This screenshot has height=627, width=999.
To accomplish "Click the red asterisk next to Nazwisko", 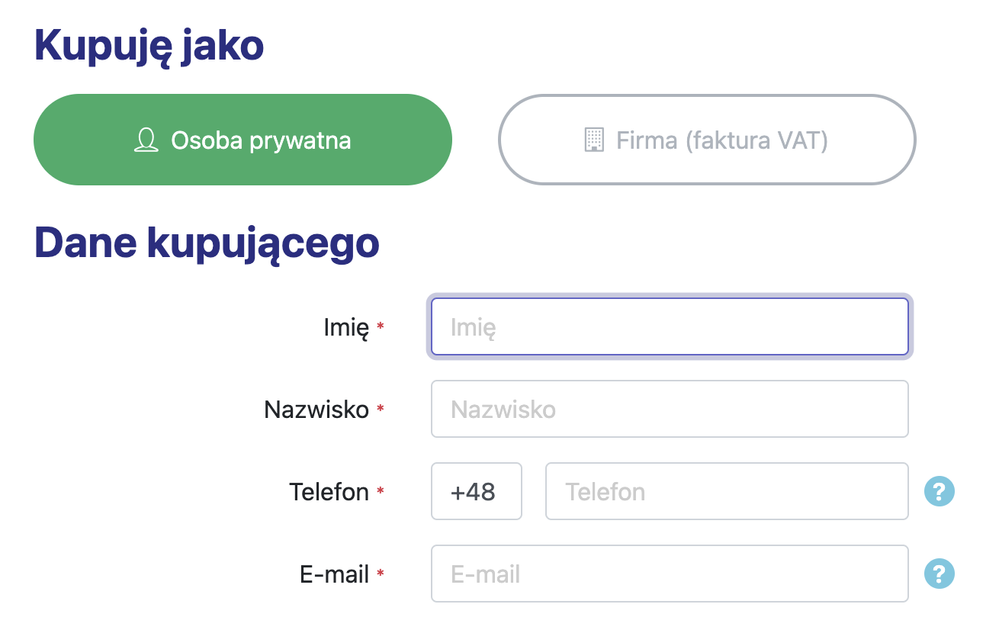I will pyautogui.click(x=380, y=408).
